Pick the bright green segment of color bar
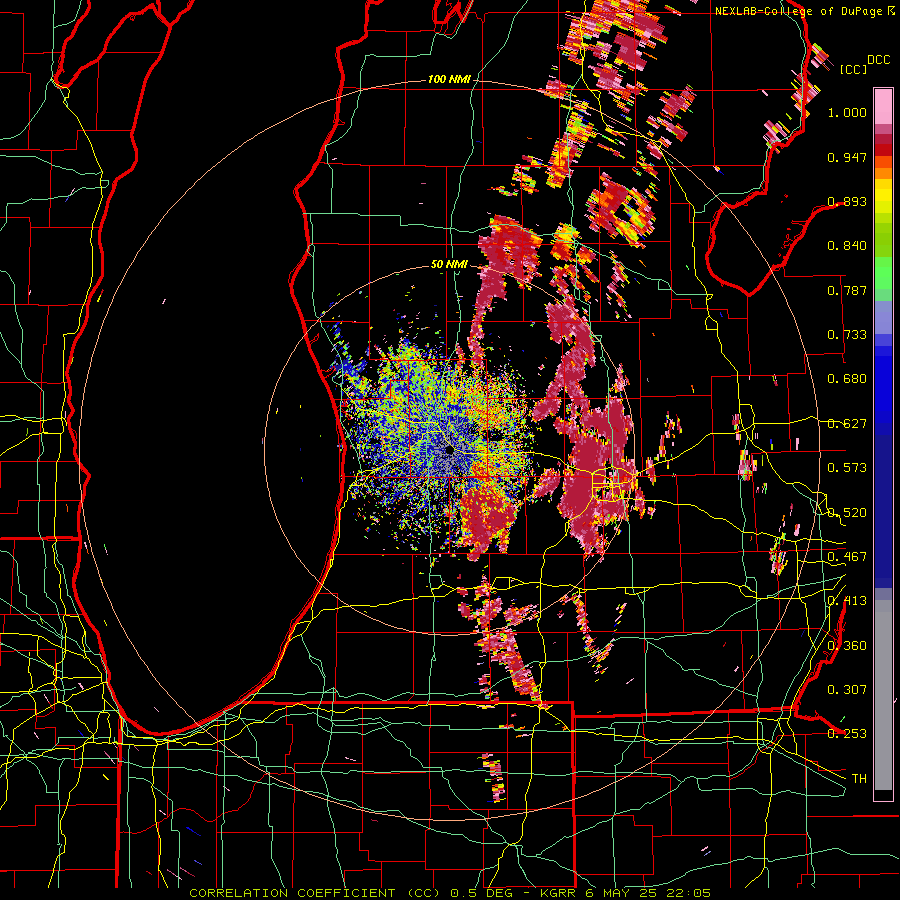Viewport: 900px width, 900px height. pyautogui.click(x=883, y=273)
